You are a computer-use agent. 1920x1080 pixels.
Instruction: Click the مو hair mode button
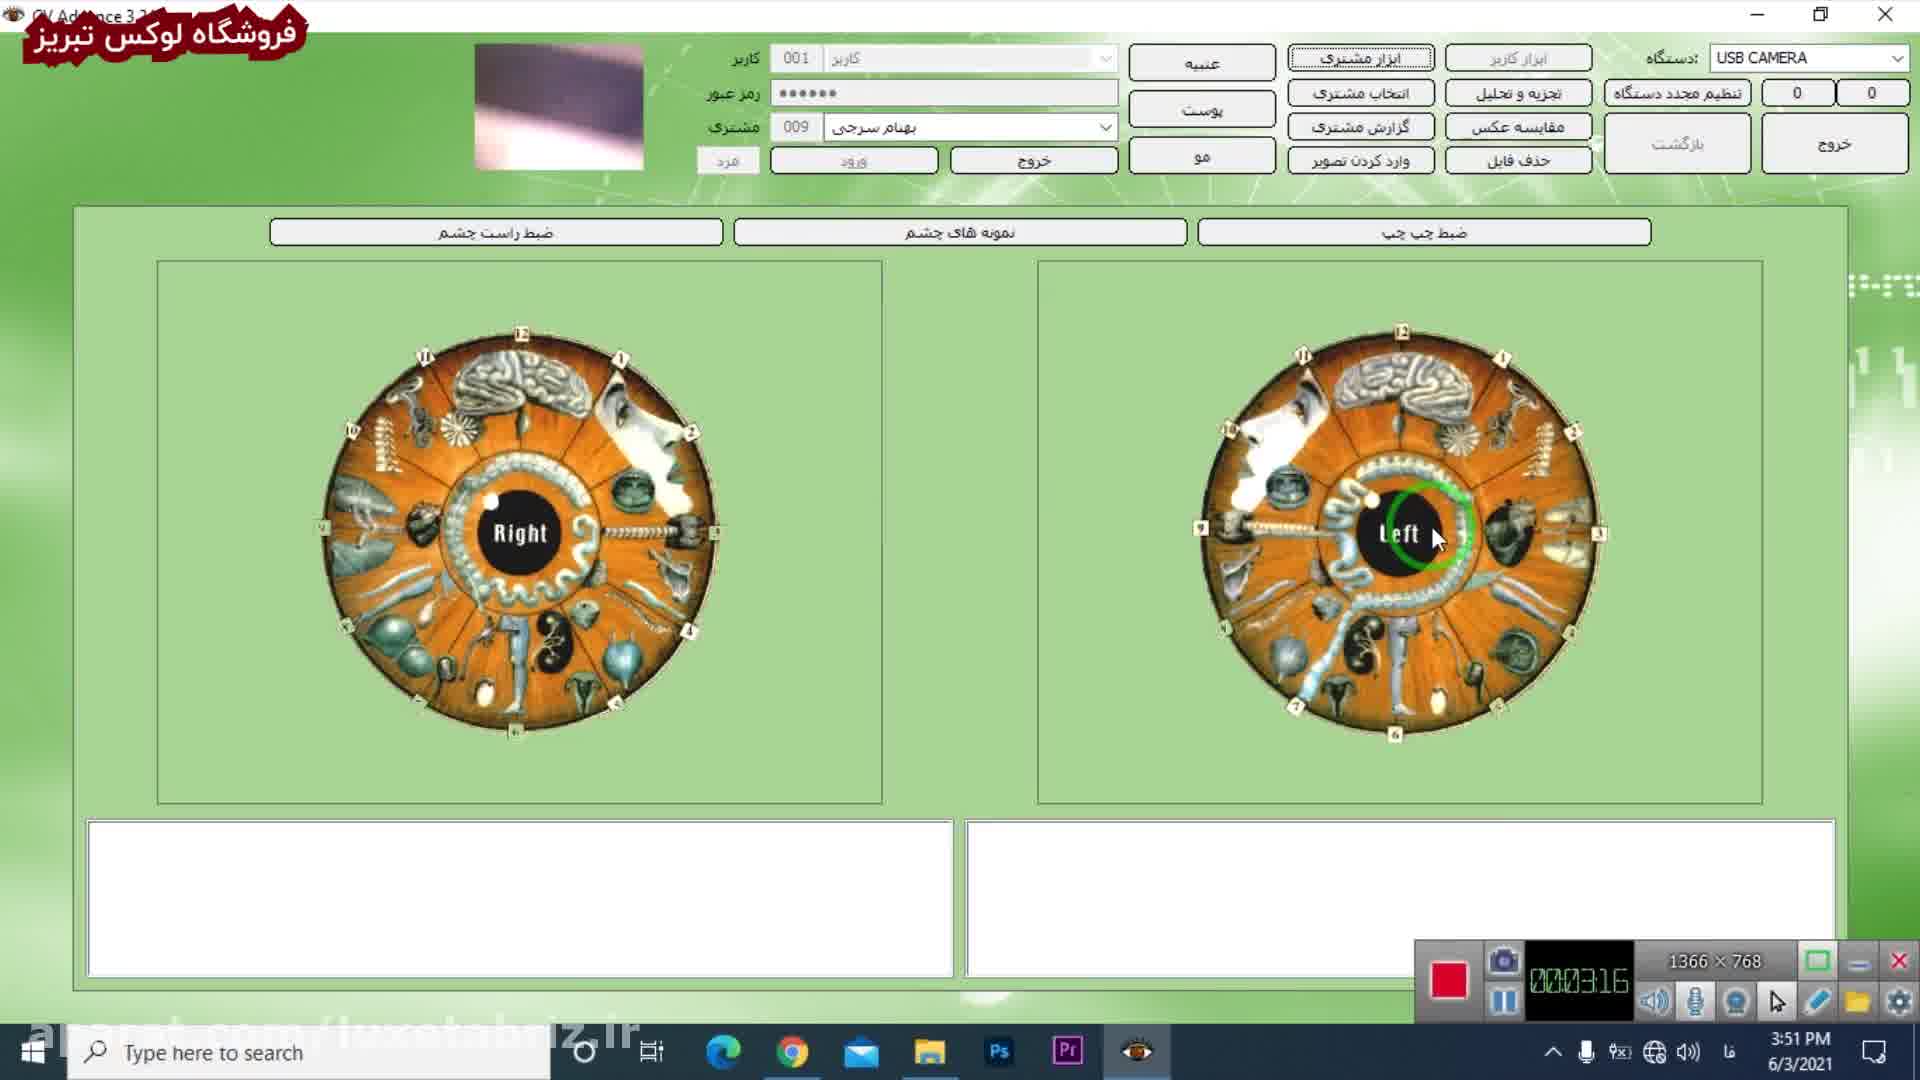[1202, 156]
